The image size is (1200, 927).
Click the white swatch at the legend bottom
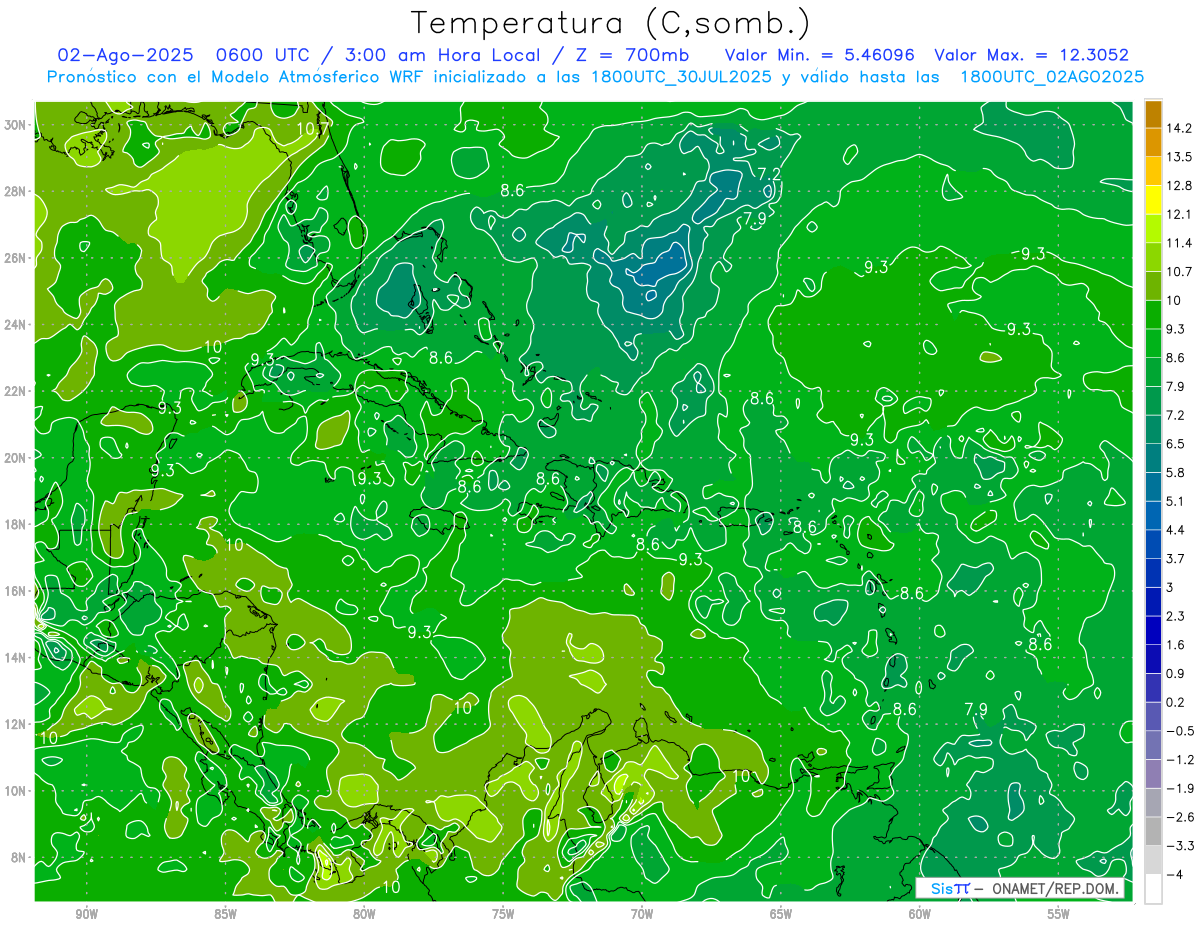pos(1153,888)
